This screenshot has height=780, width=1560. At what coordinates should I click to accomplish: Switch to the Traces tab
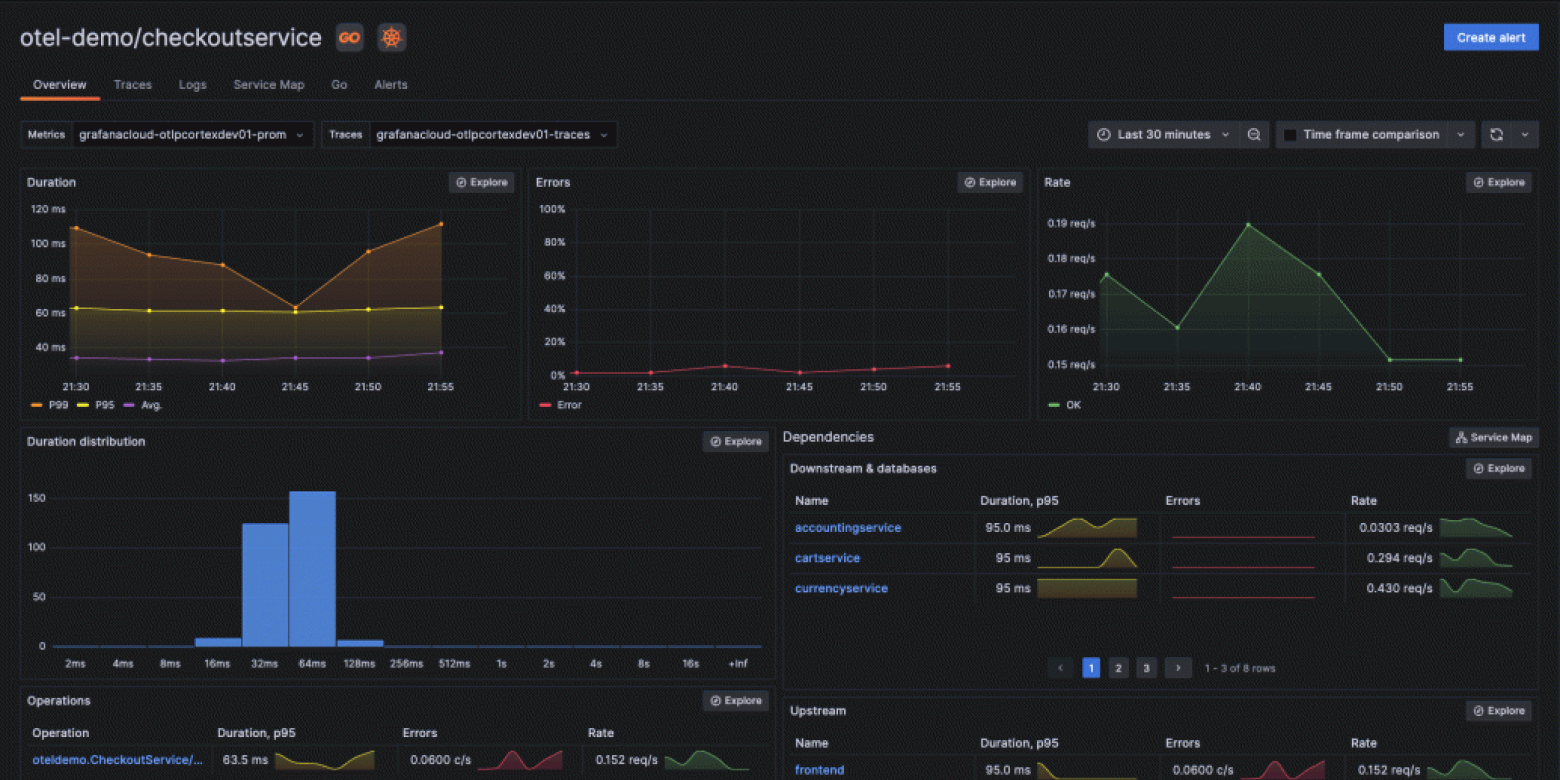click(132, 85)
